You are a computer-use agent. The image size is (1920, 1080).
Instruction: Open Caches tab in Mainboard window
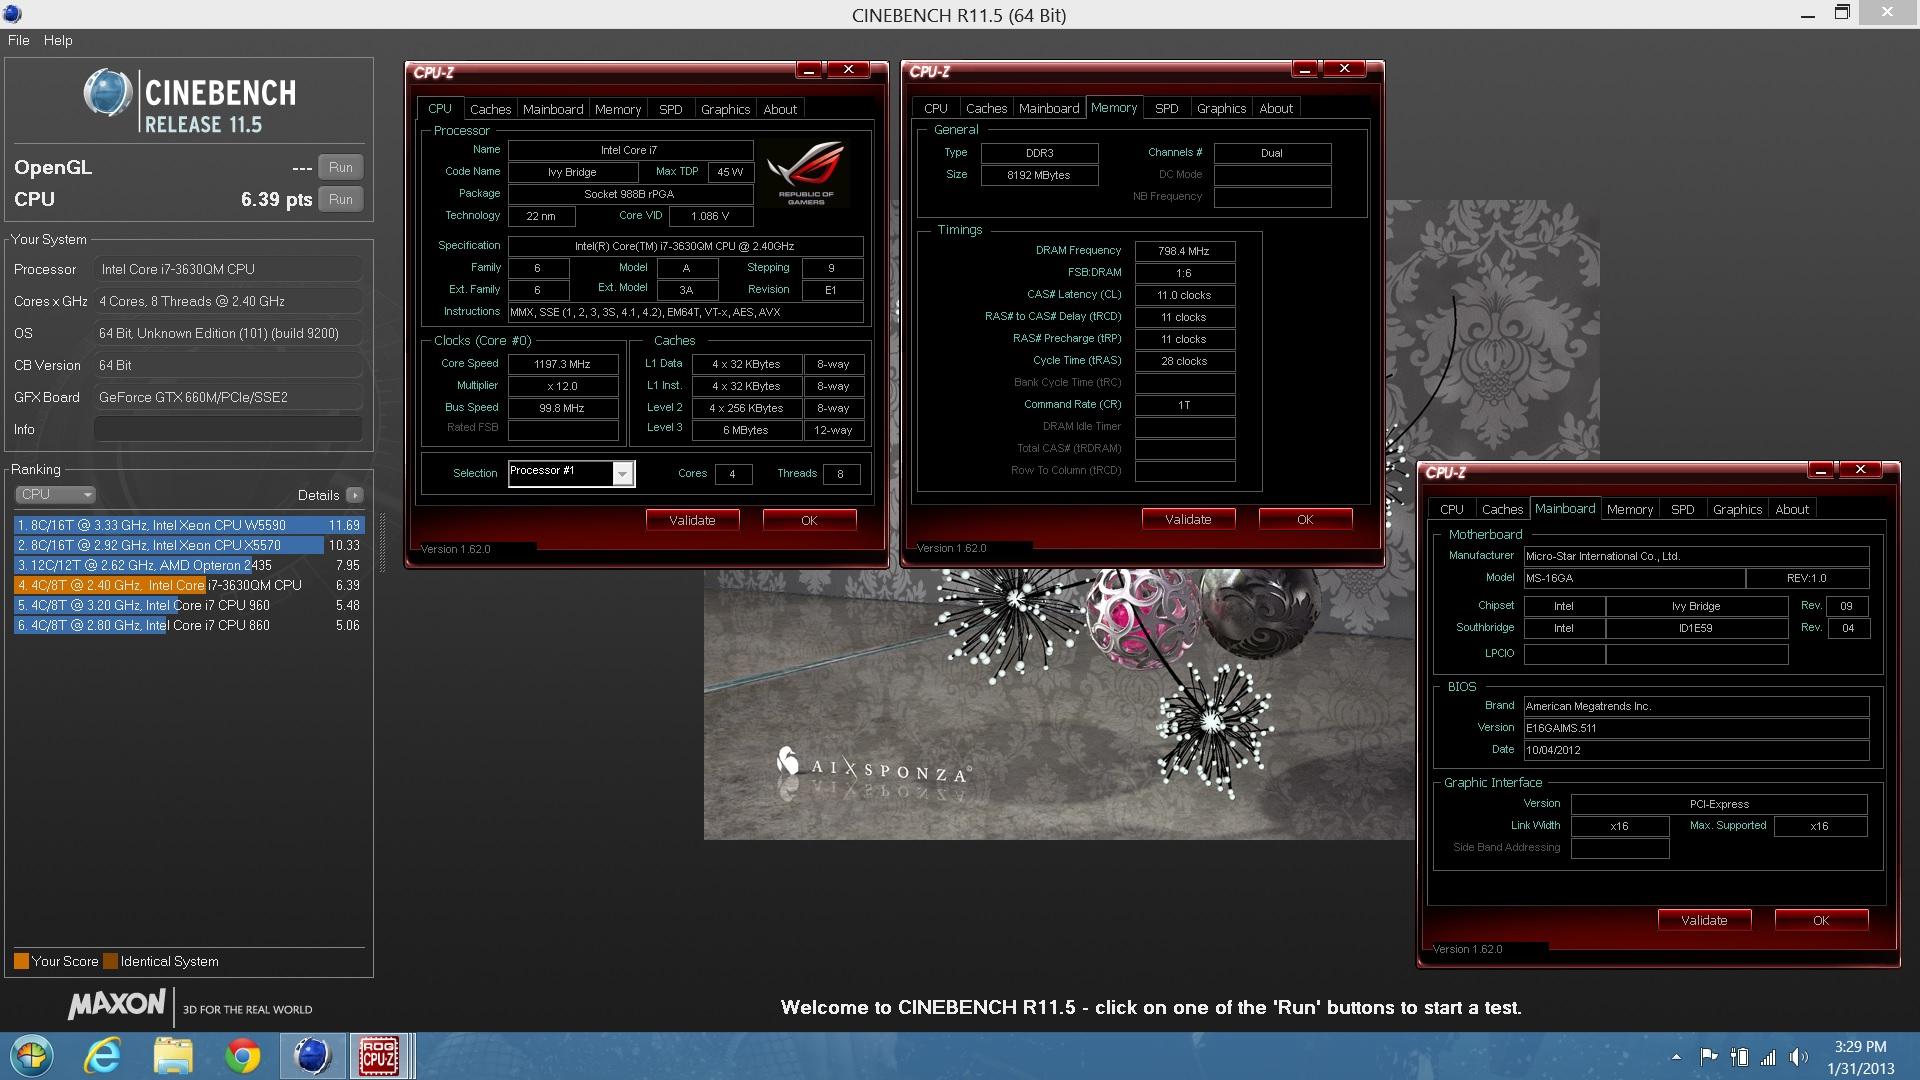point(1502,509)
